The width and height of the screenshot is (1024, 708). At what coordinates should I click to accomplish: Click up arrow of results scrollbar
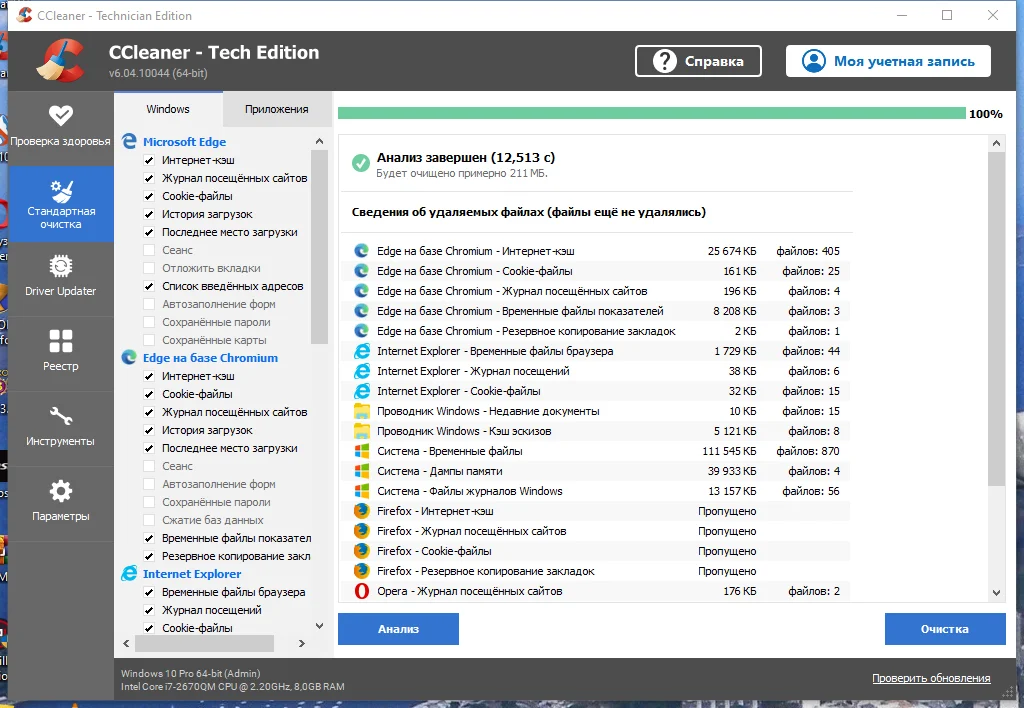click(996, 143)
